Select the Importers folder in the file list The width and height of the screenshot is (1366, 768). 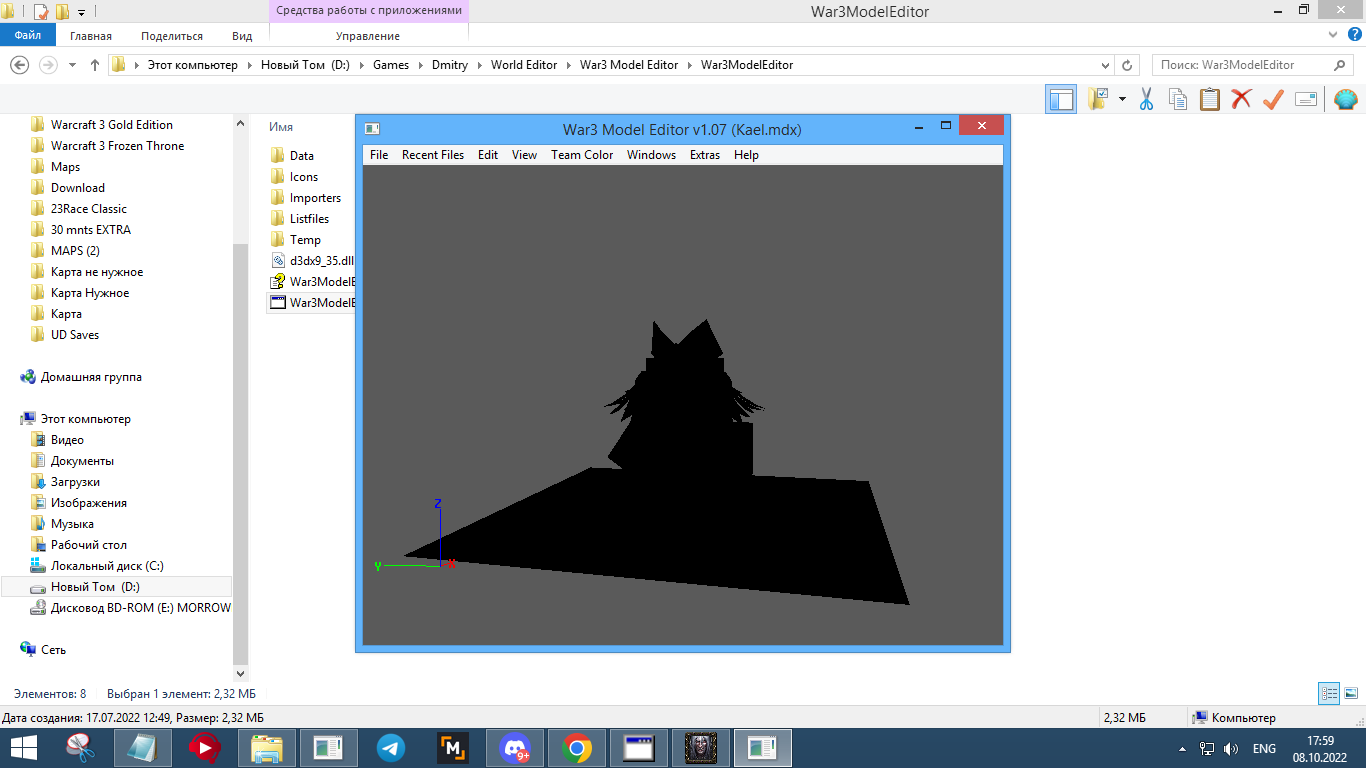(315, 198)
